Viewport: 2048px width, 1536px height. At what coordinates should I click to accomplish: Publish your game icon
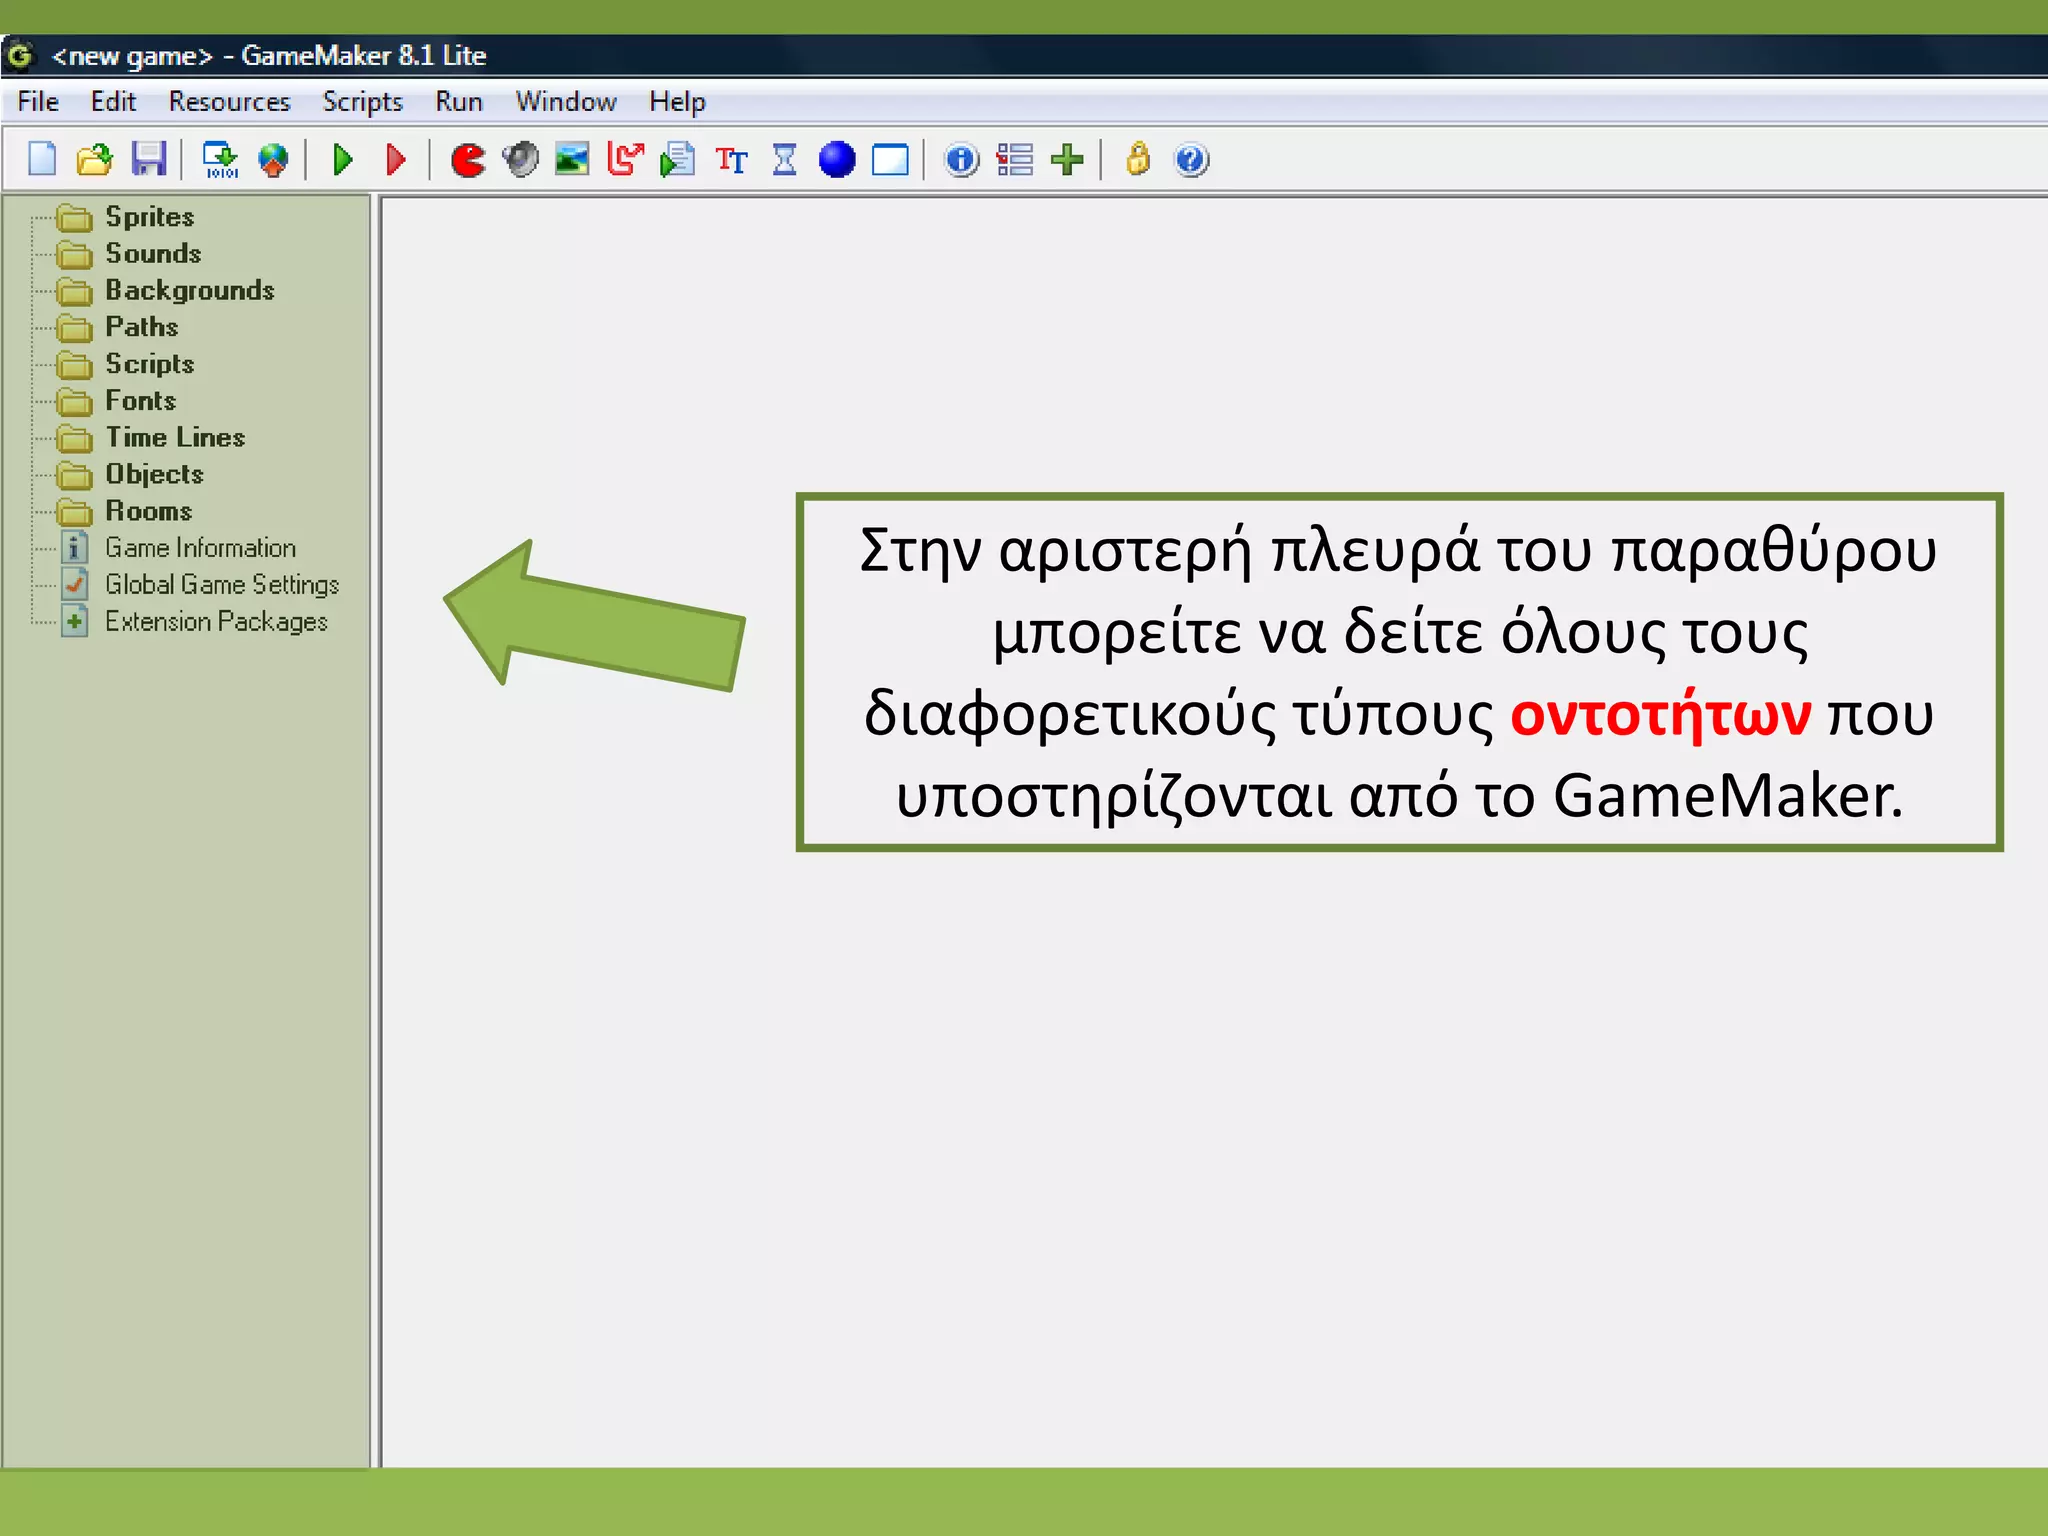tap(273, 159)
